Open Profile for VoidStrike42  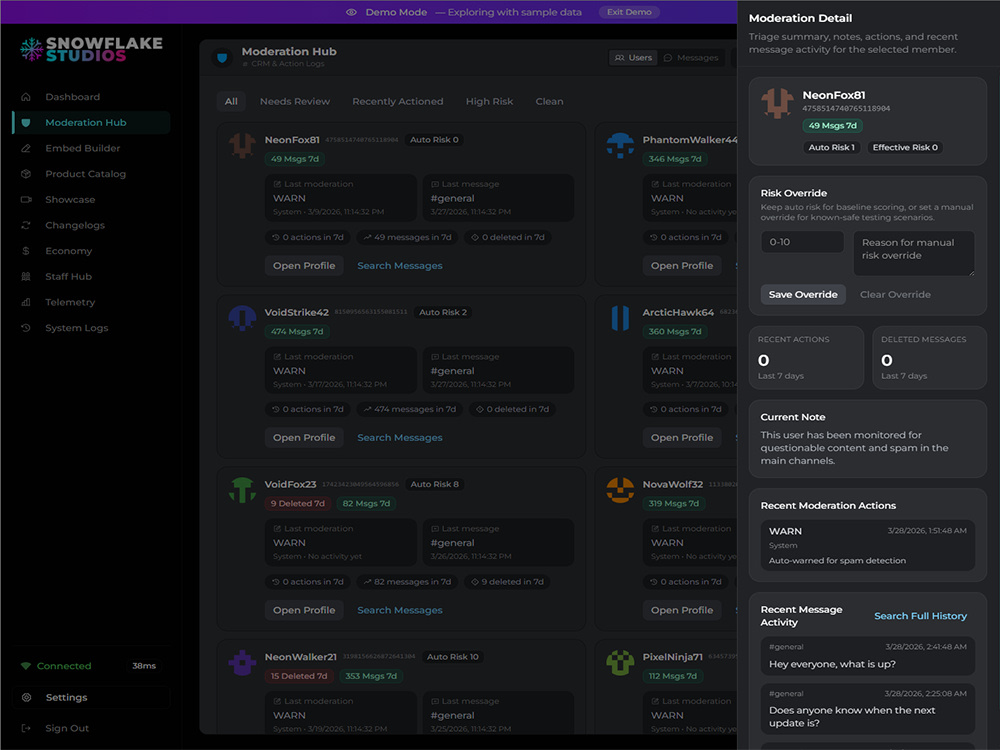click(x=304, y=438)
